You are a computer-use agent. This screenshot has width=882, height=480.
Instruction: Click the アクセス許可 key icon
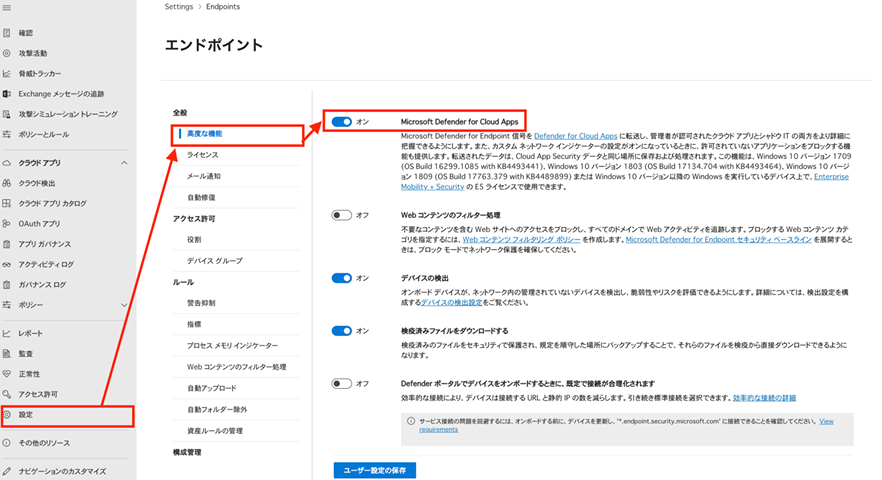[x=7, y=394]
